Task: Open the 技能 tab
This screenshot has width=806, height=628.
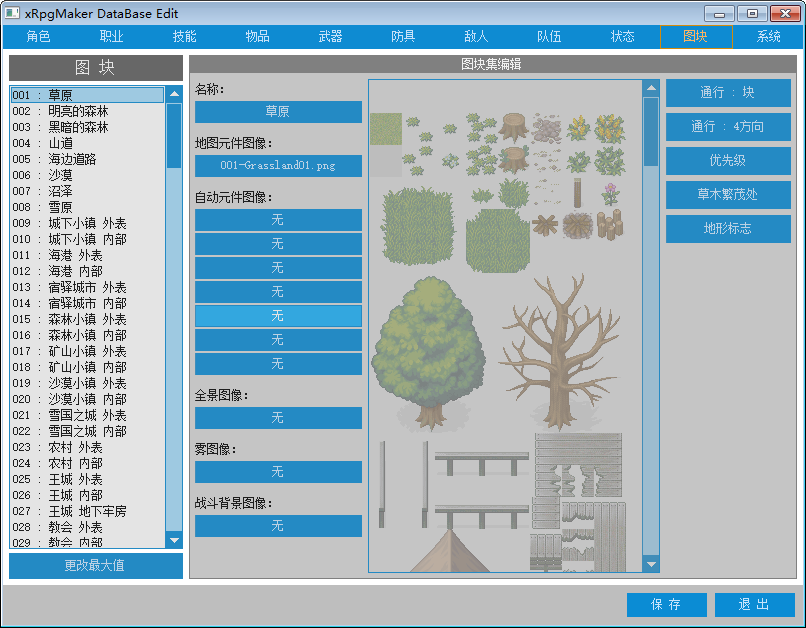Action: point(185,36)
